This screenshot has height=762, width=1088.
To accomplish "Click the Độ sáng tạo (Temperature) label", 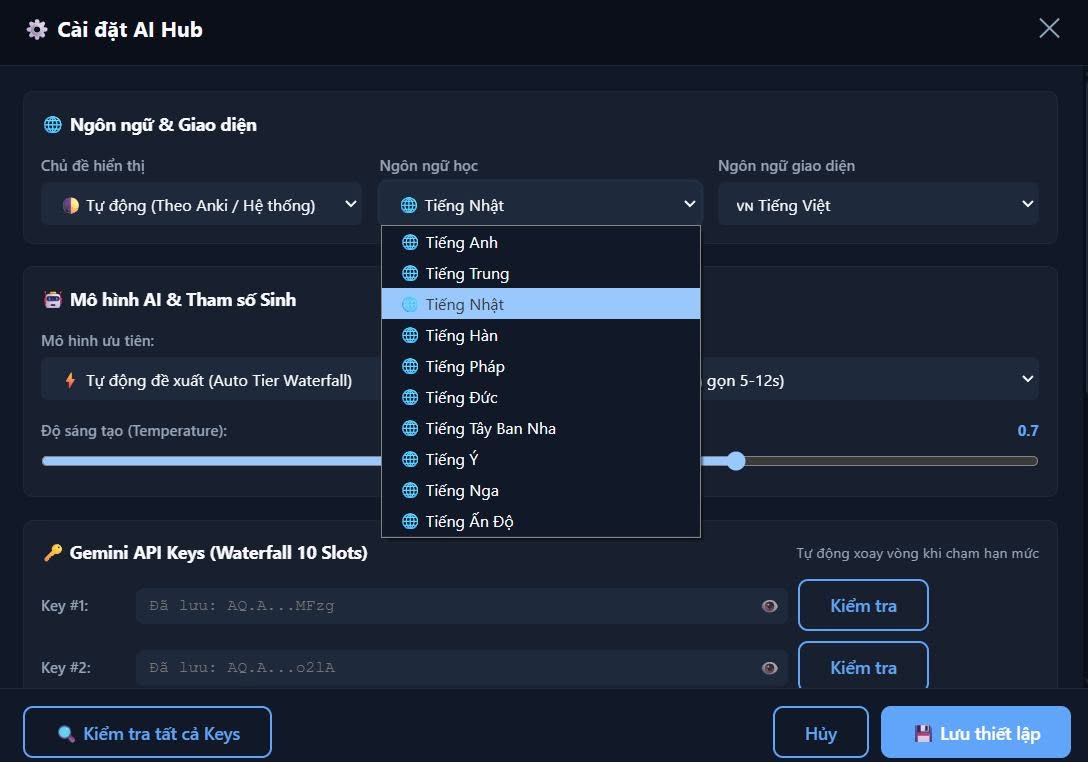I will [x=134, y=431].
